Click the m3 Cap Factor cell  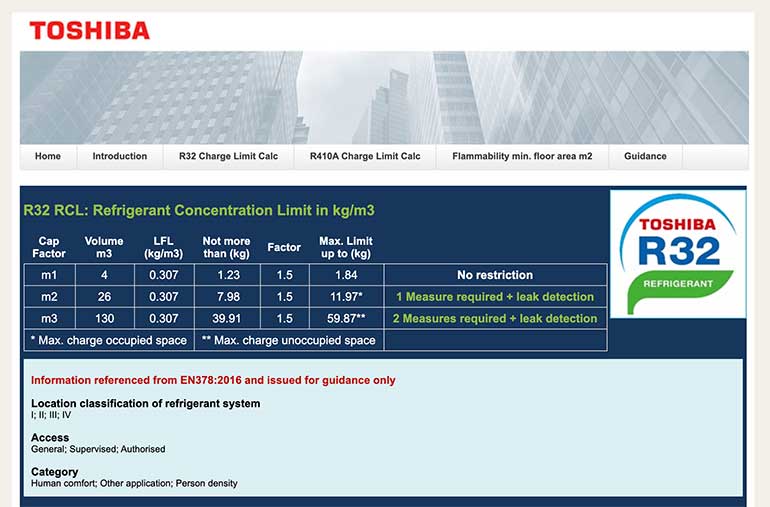point(49,318)
